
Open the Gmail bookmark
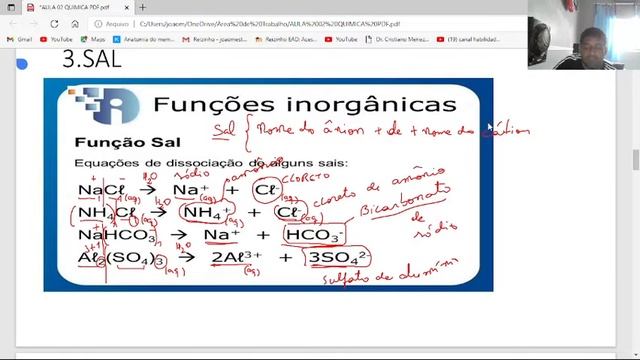[20, 40]
